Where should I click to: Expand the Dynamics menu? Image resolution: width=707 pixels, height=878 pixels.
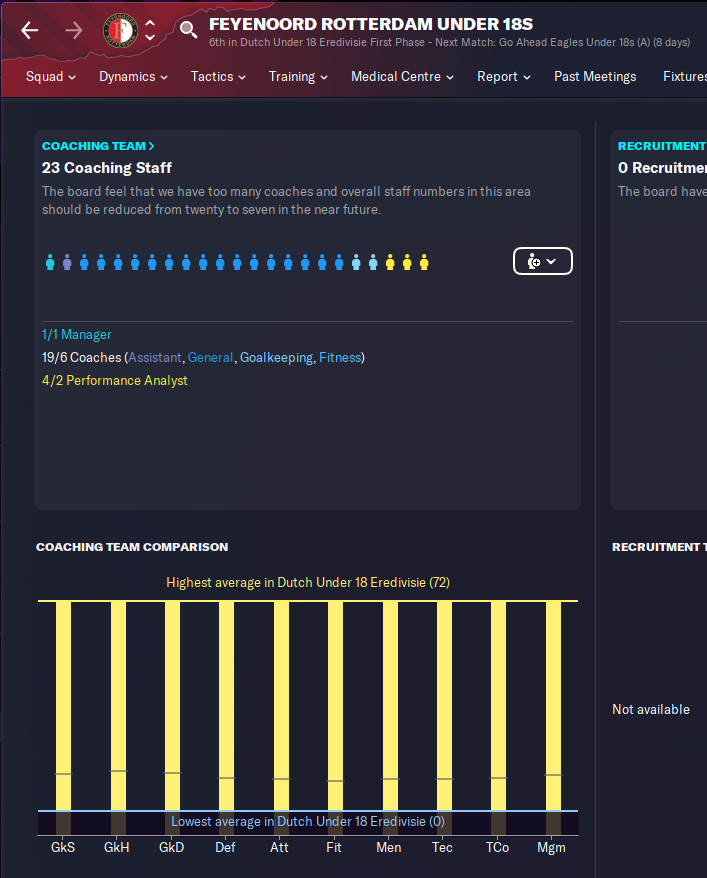(133, 77)
